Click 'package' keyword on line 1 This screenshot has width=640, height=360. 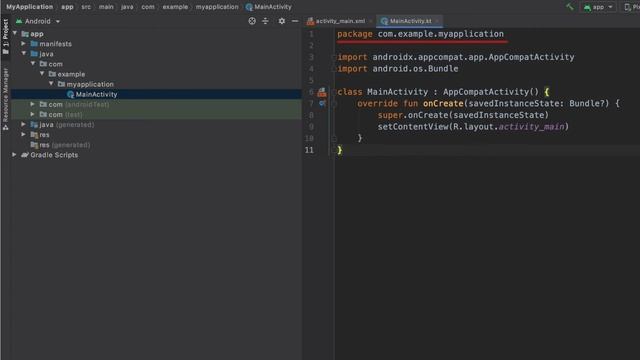point(355,34)
